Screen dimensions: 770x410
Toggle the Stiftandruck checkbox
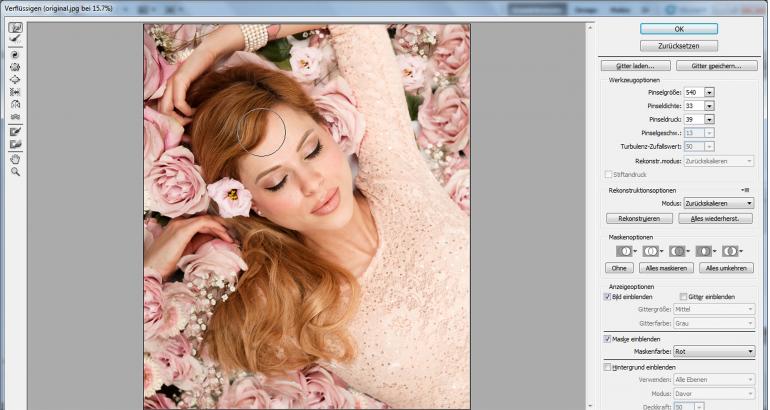tap(608, 174)
